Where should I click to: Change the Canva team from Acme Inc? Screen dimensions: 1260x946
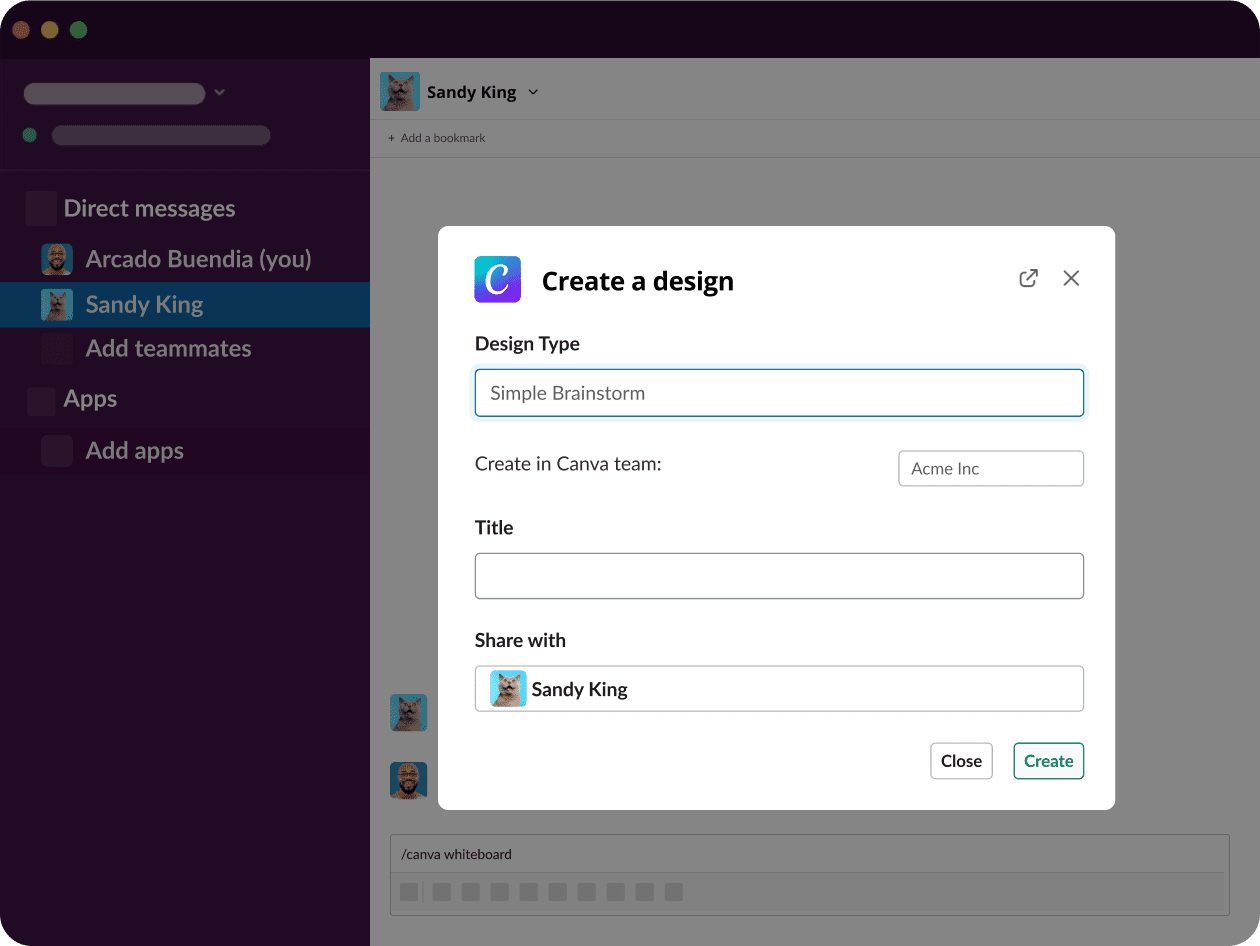coord(990,468)
